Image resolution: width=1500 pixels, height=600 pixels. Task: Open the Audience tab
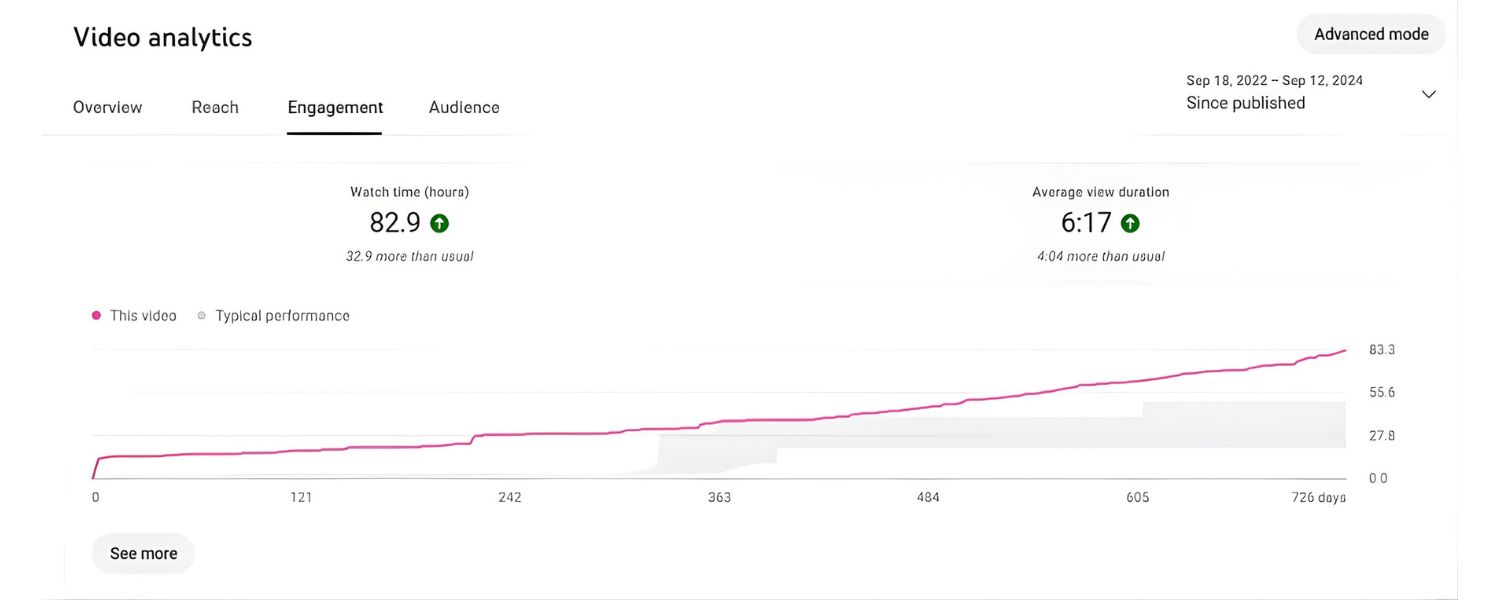coord(463,107)
